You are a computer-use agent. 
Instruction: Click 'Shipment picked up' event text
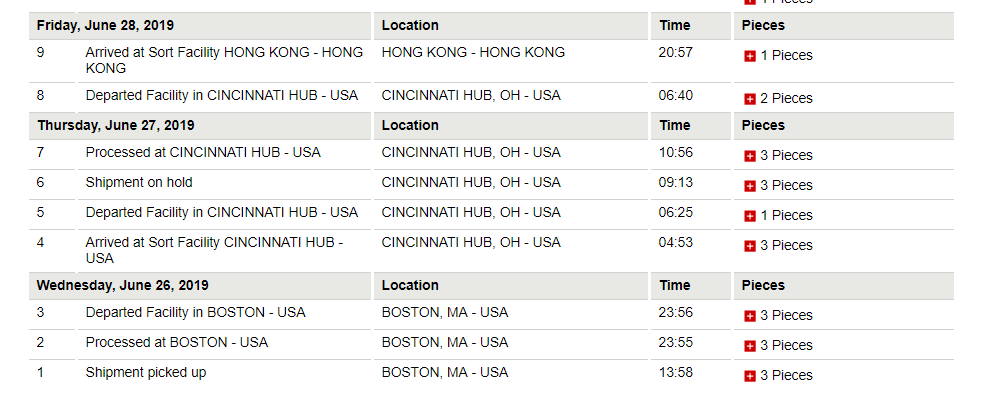145,372
